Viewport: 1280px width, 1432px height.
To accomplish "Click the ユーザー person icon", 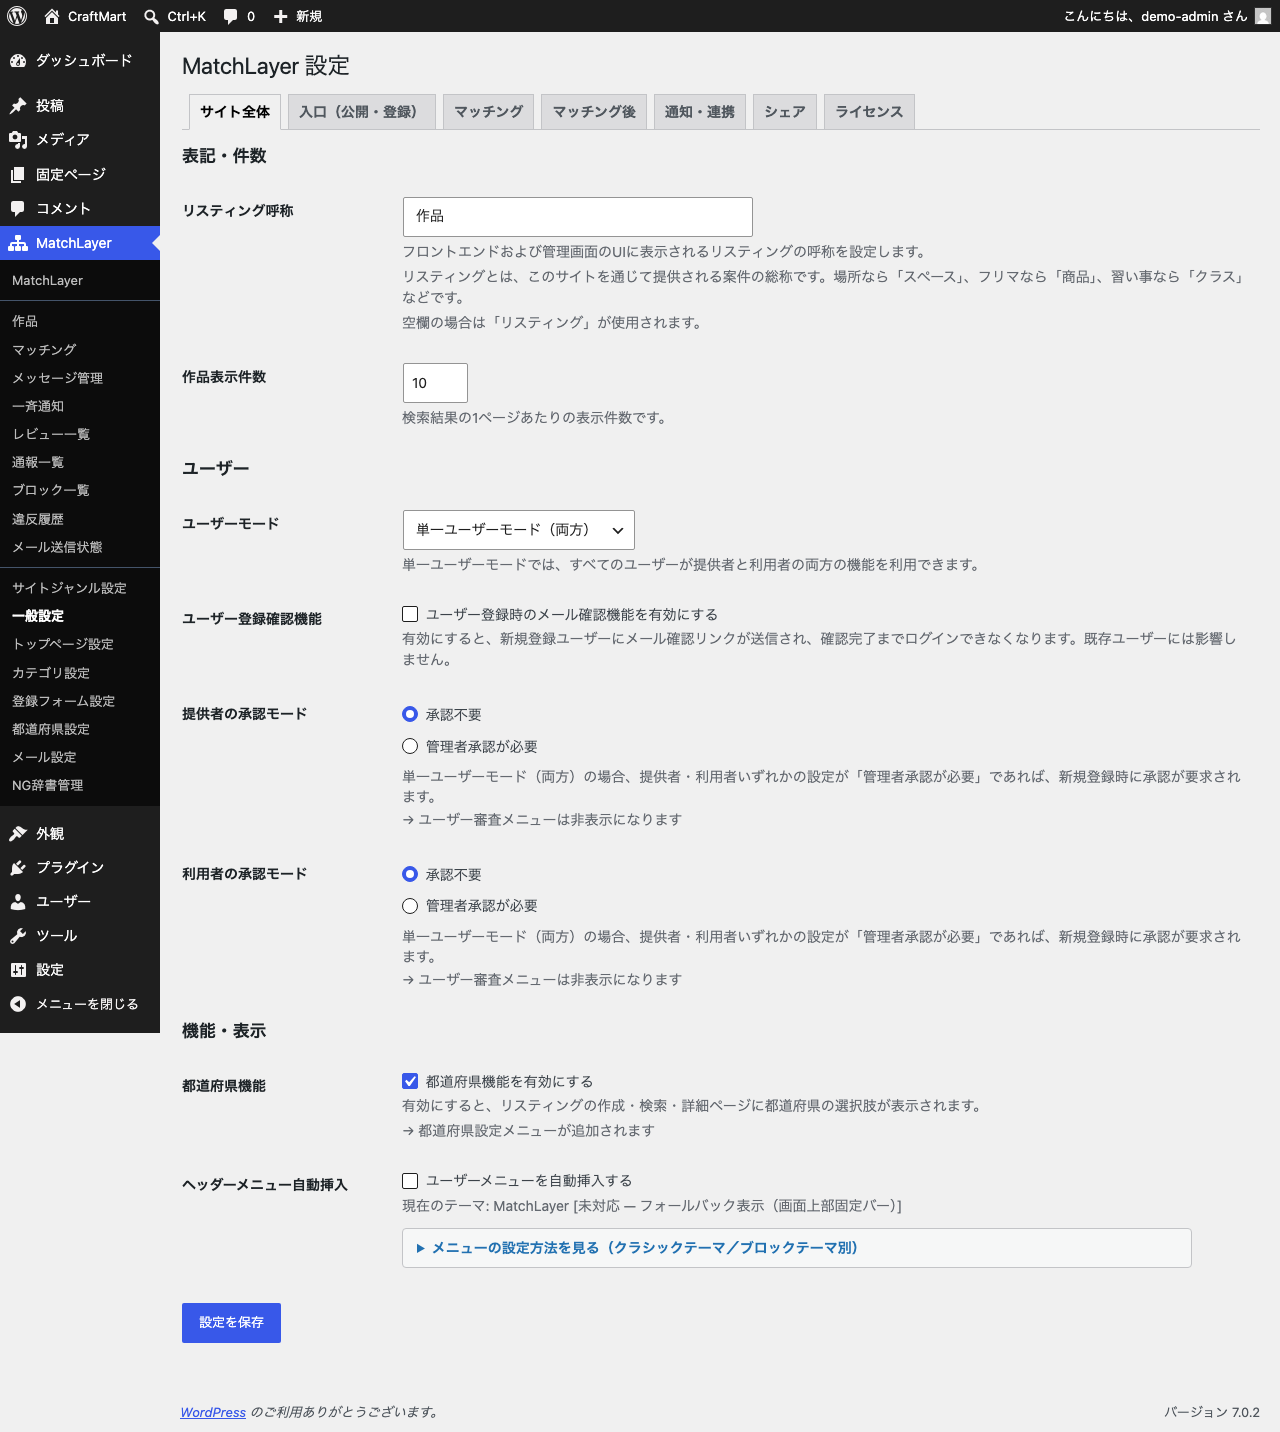I will pyautogui.click(x=18, y=902).
